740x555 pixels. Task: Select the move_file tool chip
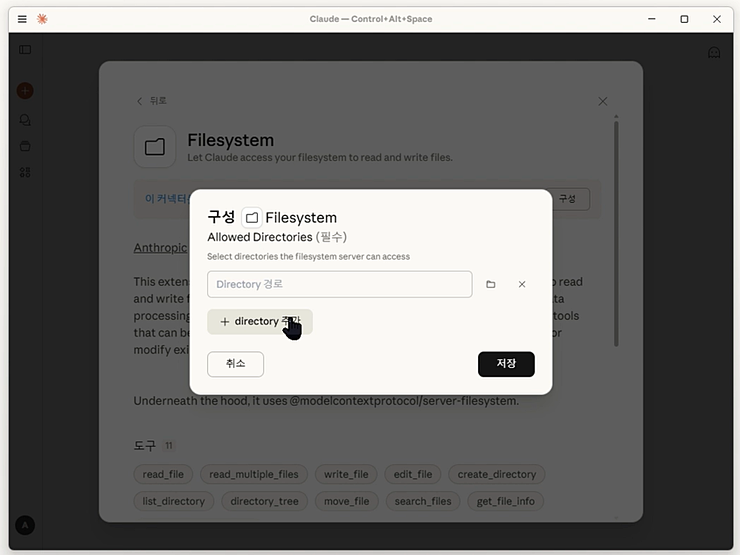pos(346,501)
